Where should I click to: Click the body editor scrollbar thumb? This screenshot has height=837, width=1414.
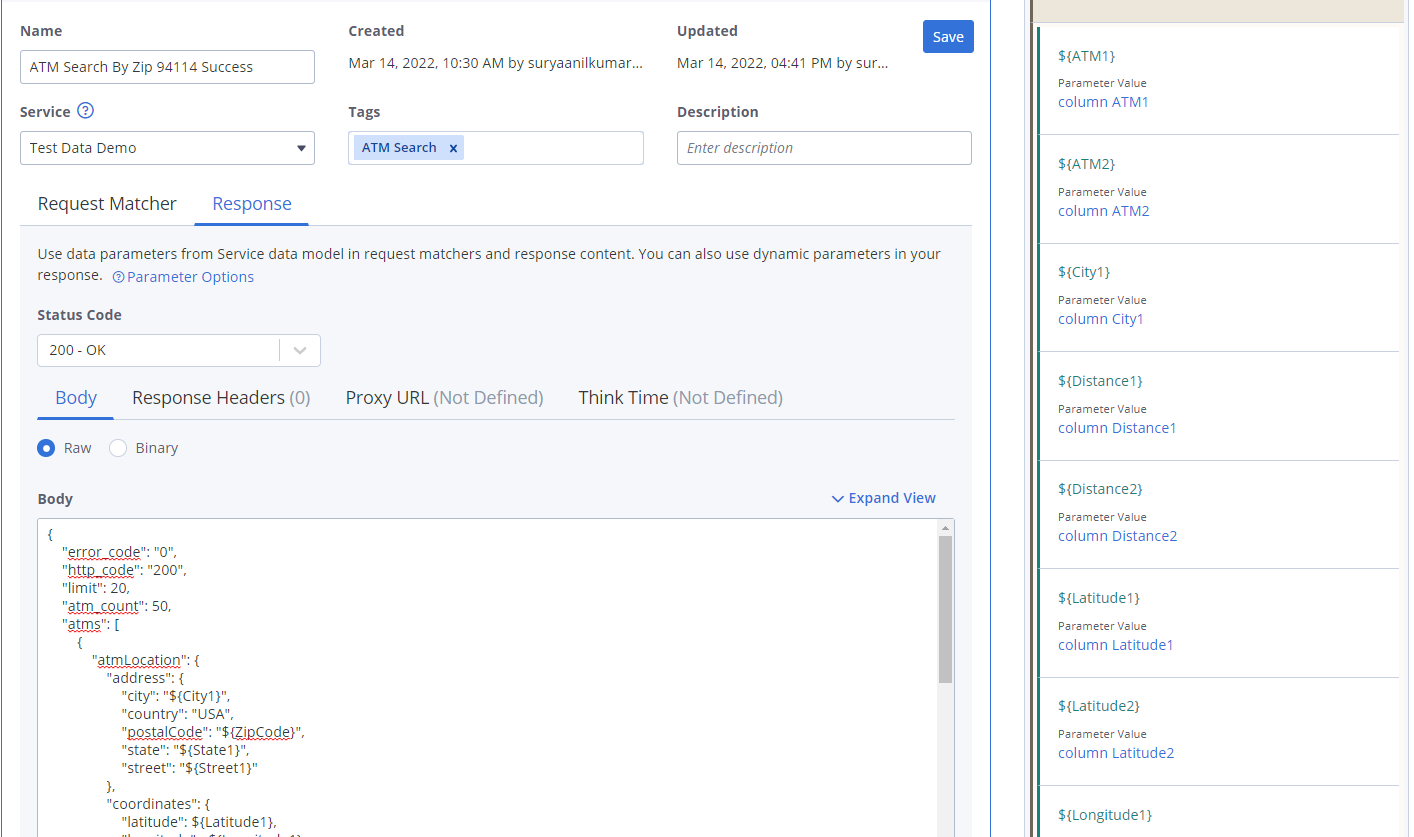coord(945,610)
